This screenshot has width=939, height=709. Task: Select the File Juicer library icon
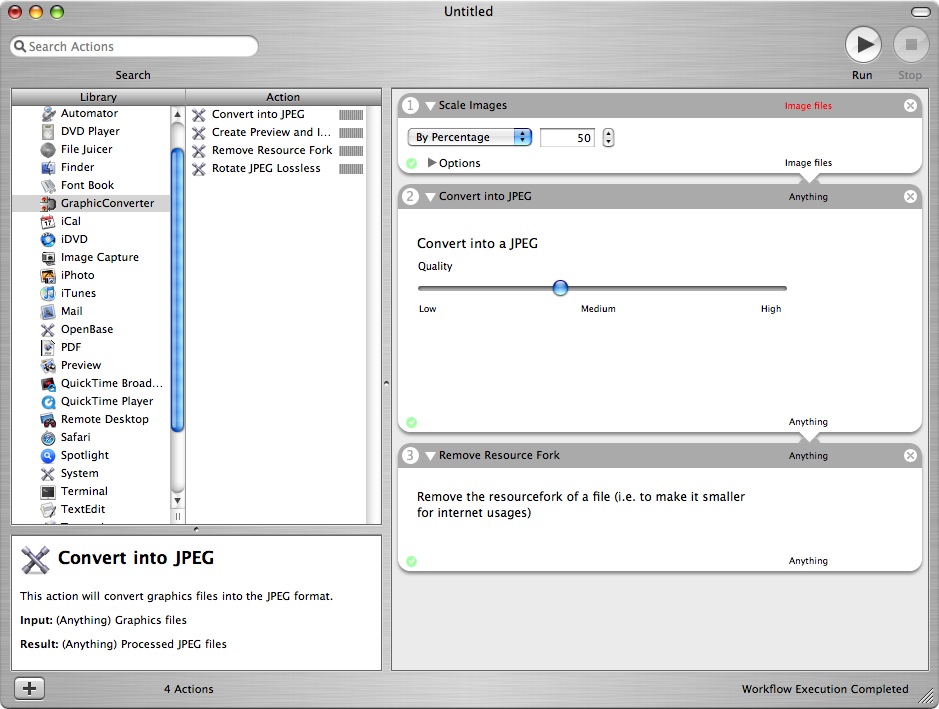[x=48, y=149]
